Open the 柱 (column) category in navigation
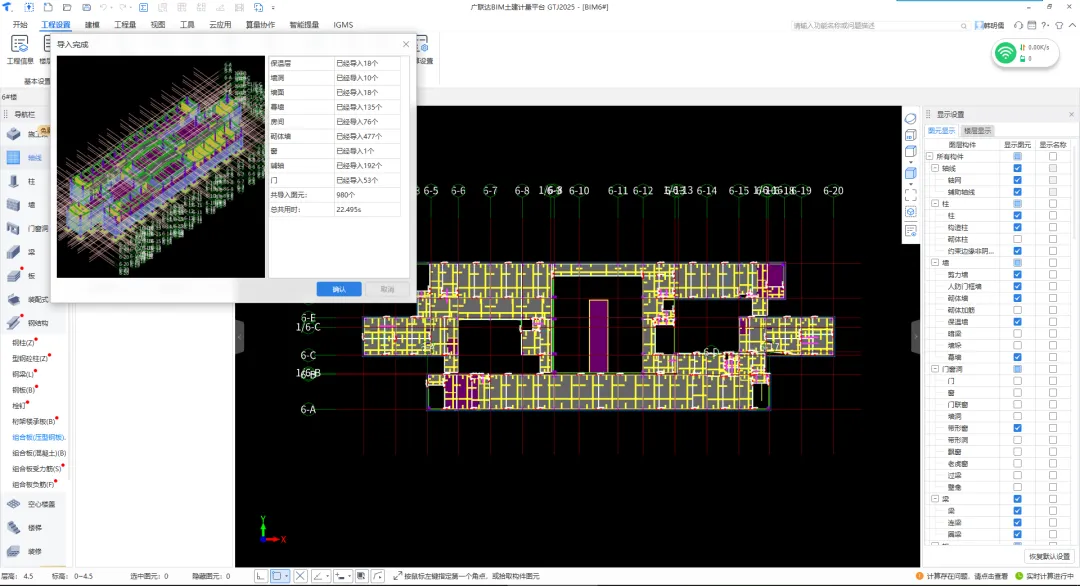This screenshot has height=586, width=1080. coord(31,181)
